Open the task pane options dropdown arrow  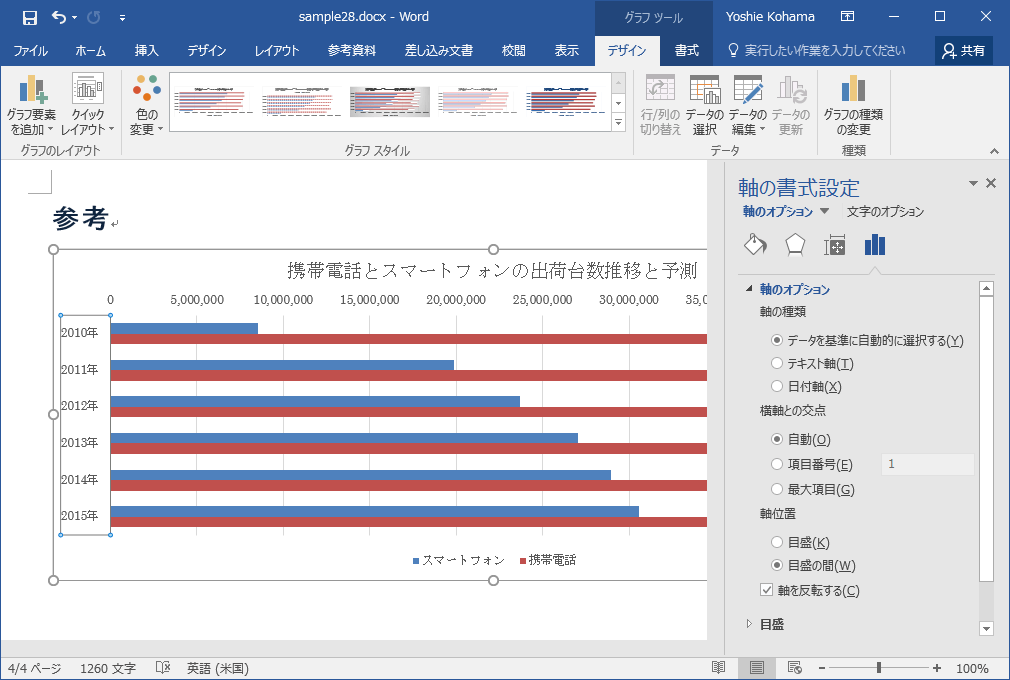pyautogui.click(x=973, y=184)
